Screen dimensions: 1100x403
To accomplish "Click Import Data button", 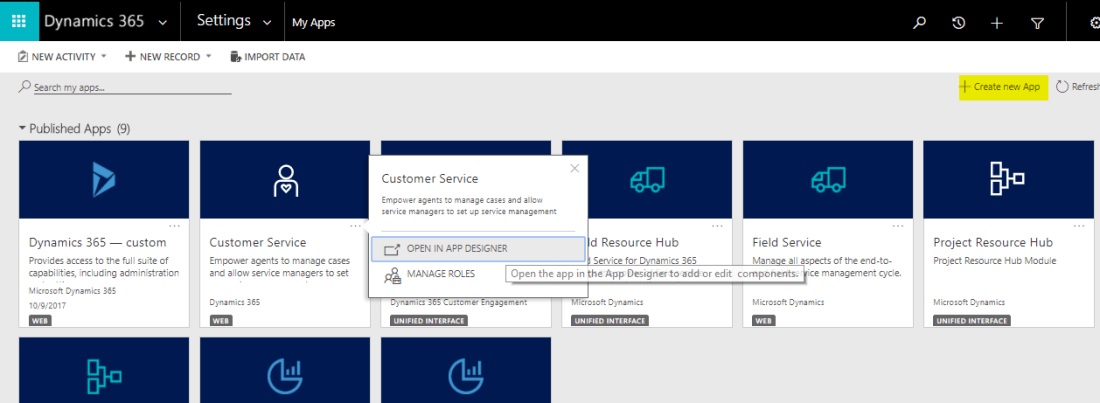I will [x=267, y=57].
